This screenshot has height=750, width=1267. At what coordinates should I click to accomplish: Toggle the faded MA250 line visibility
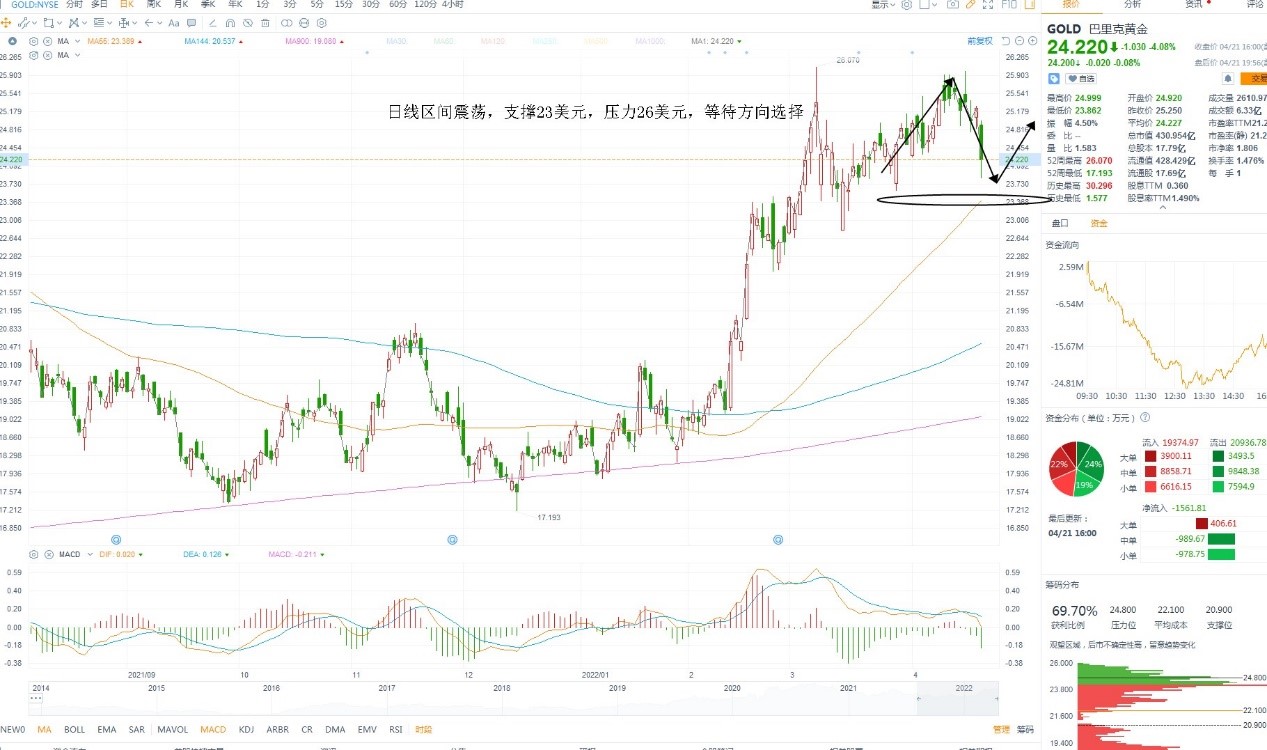pyautogui.click(x=545, y=41)
